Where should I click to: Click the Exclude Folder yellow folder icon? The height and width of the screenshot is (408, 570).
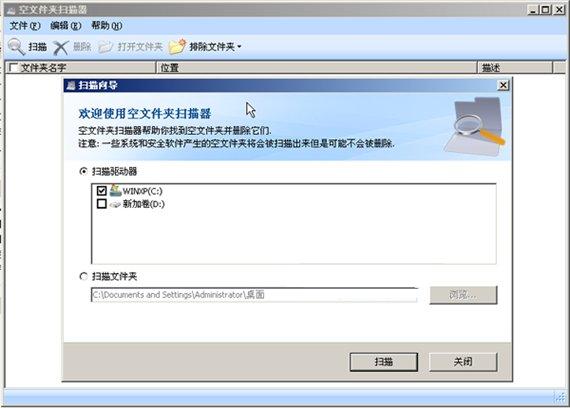(177, 47)
